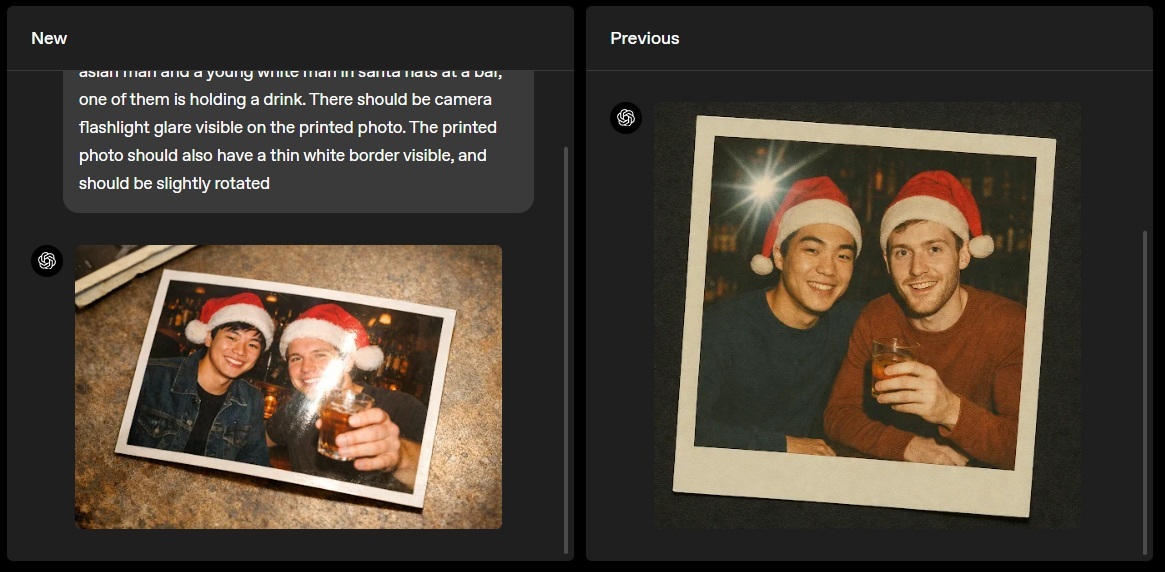Click the Santa hat of the blue-sweater man
This screenshot has width=1165, height=572.
click(x=806, y=219)
